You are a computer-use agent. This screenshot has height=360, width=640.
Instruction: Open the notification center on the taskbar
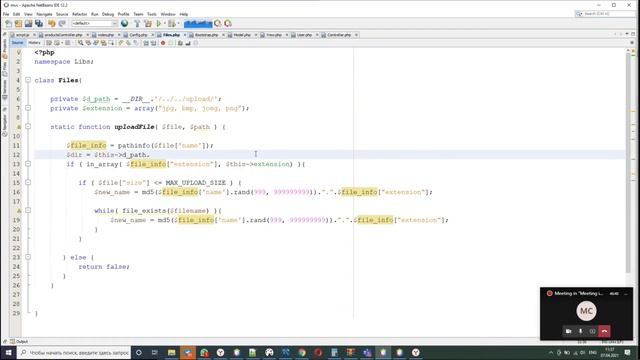[x=627, y=353]
